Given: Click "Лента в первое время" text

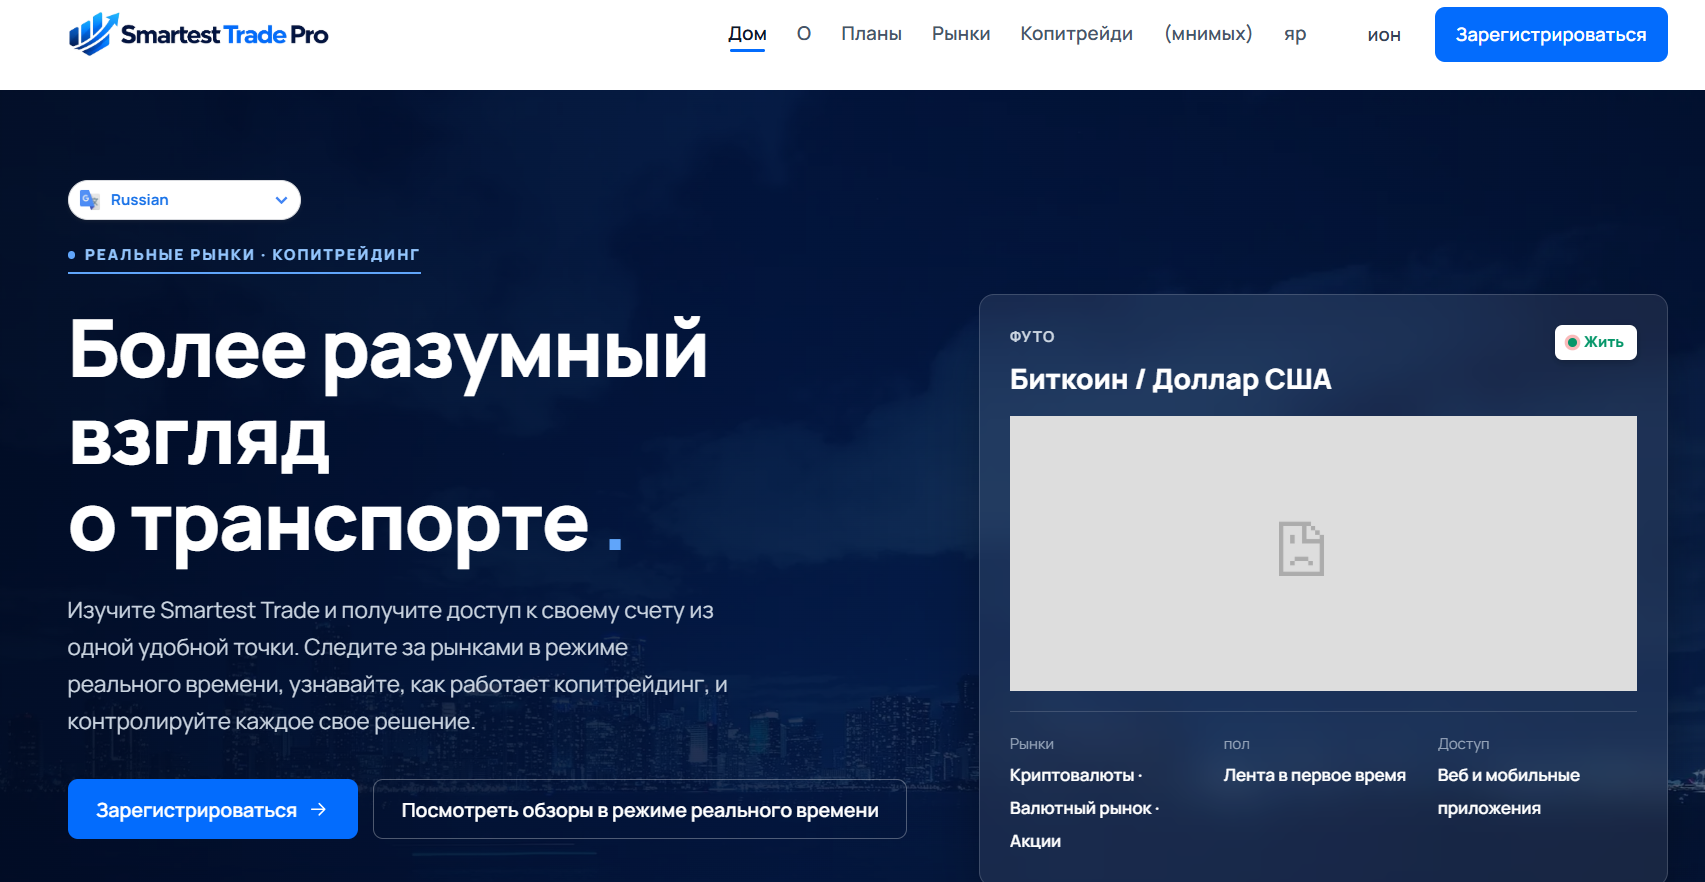Looking at the screenshot, I should pos(1314,775).
